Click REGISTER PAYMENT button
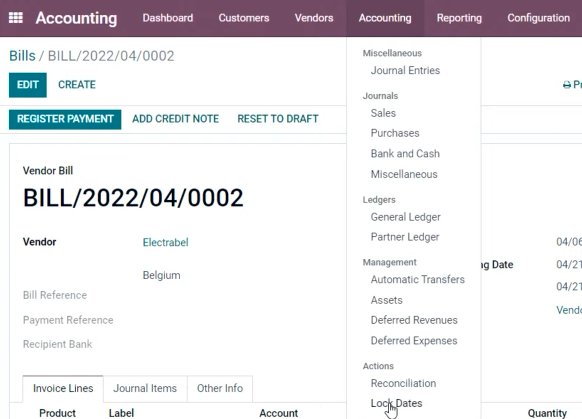Image resolution: width=582 pixels, height=419 pixels. 65,119
